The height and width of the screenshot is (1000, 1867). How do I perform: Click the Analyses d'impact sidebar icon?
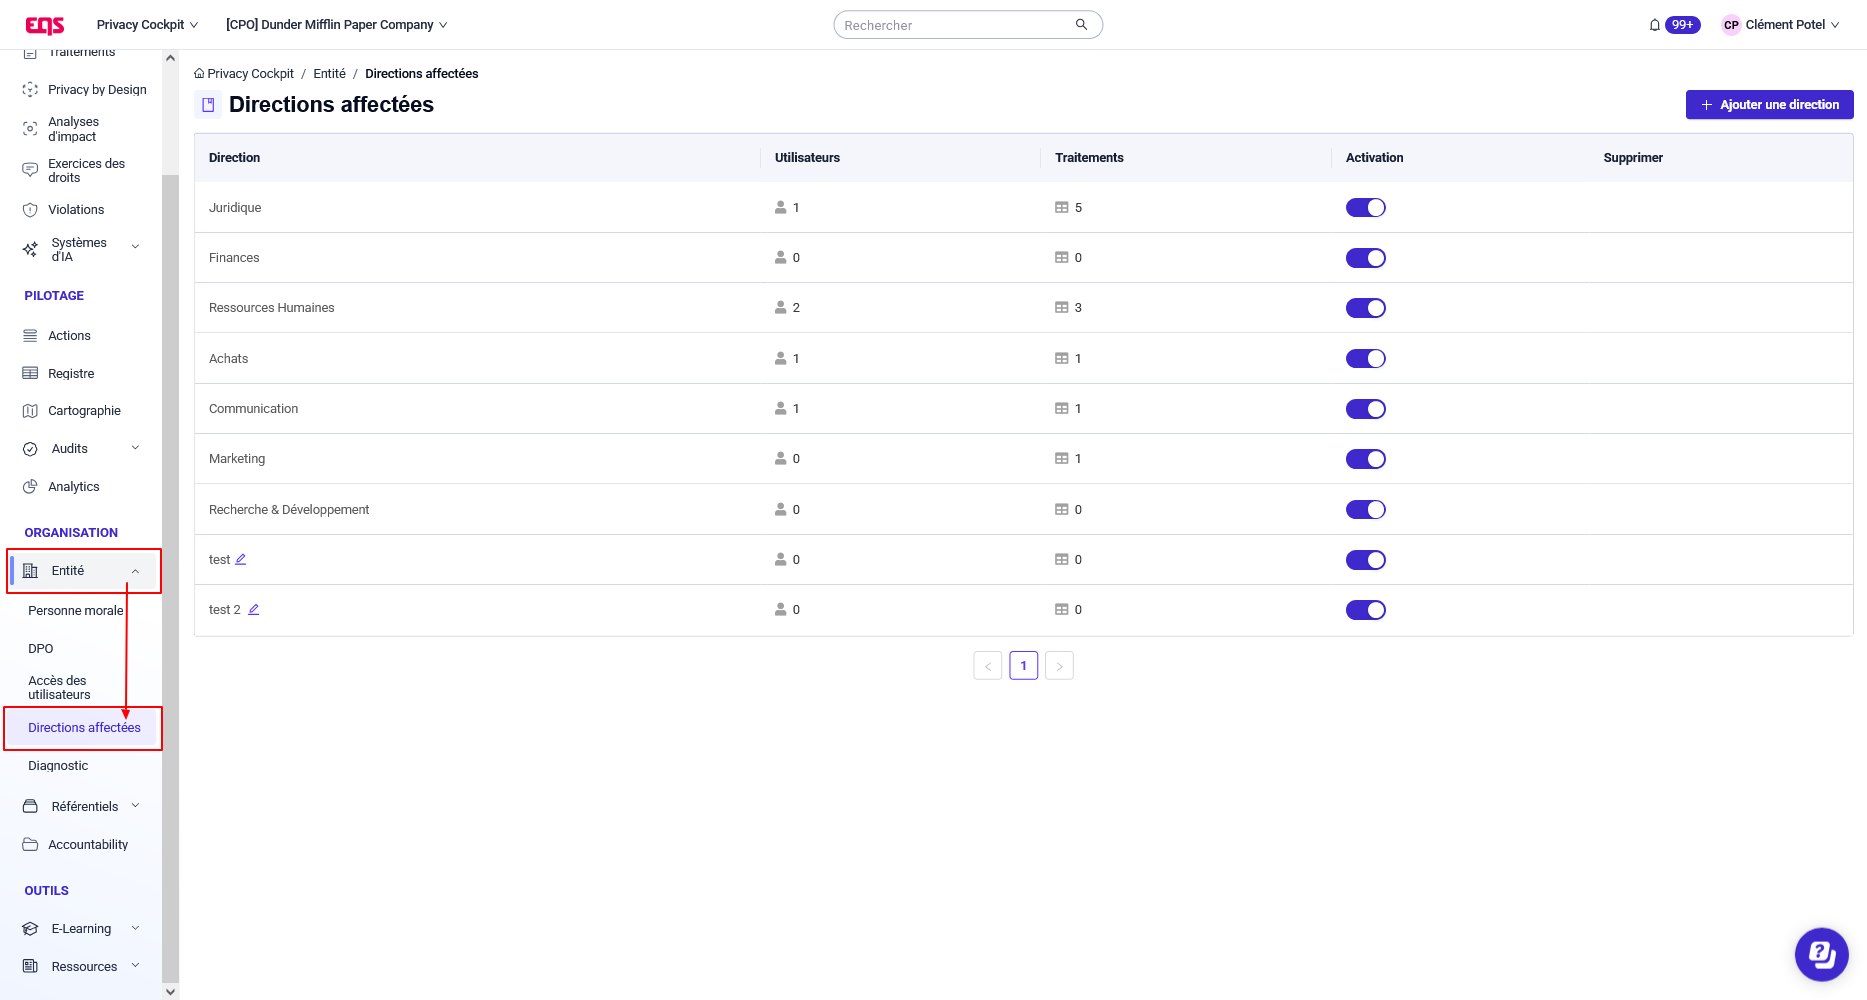click(x=30, y=129)
